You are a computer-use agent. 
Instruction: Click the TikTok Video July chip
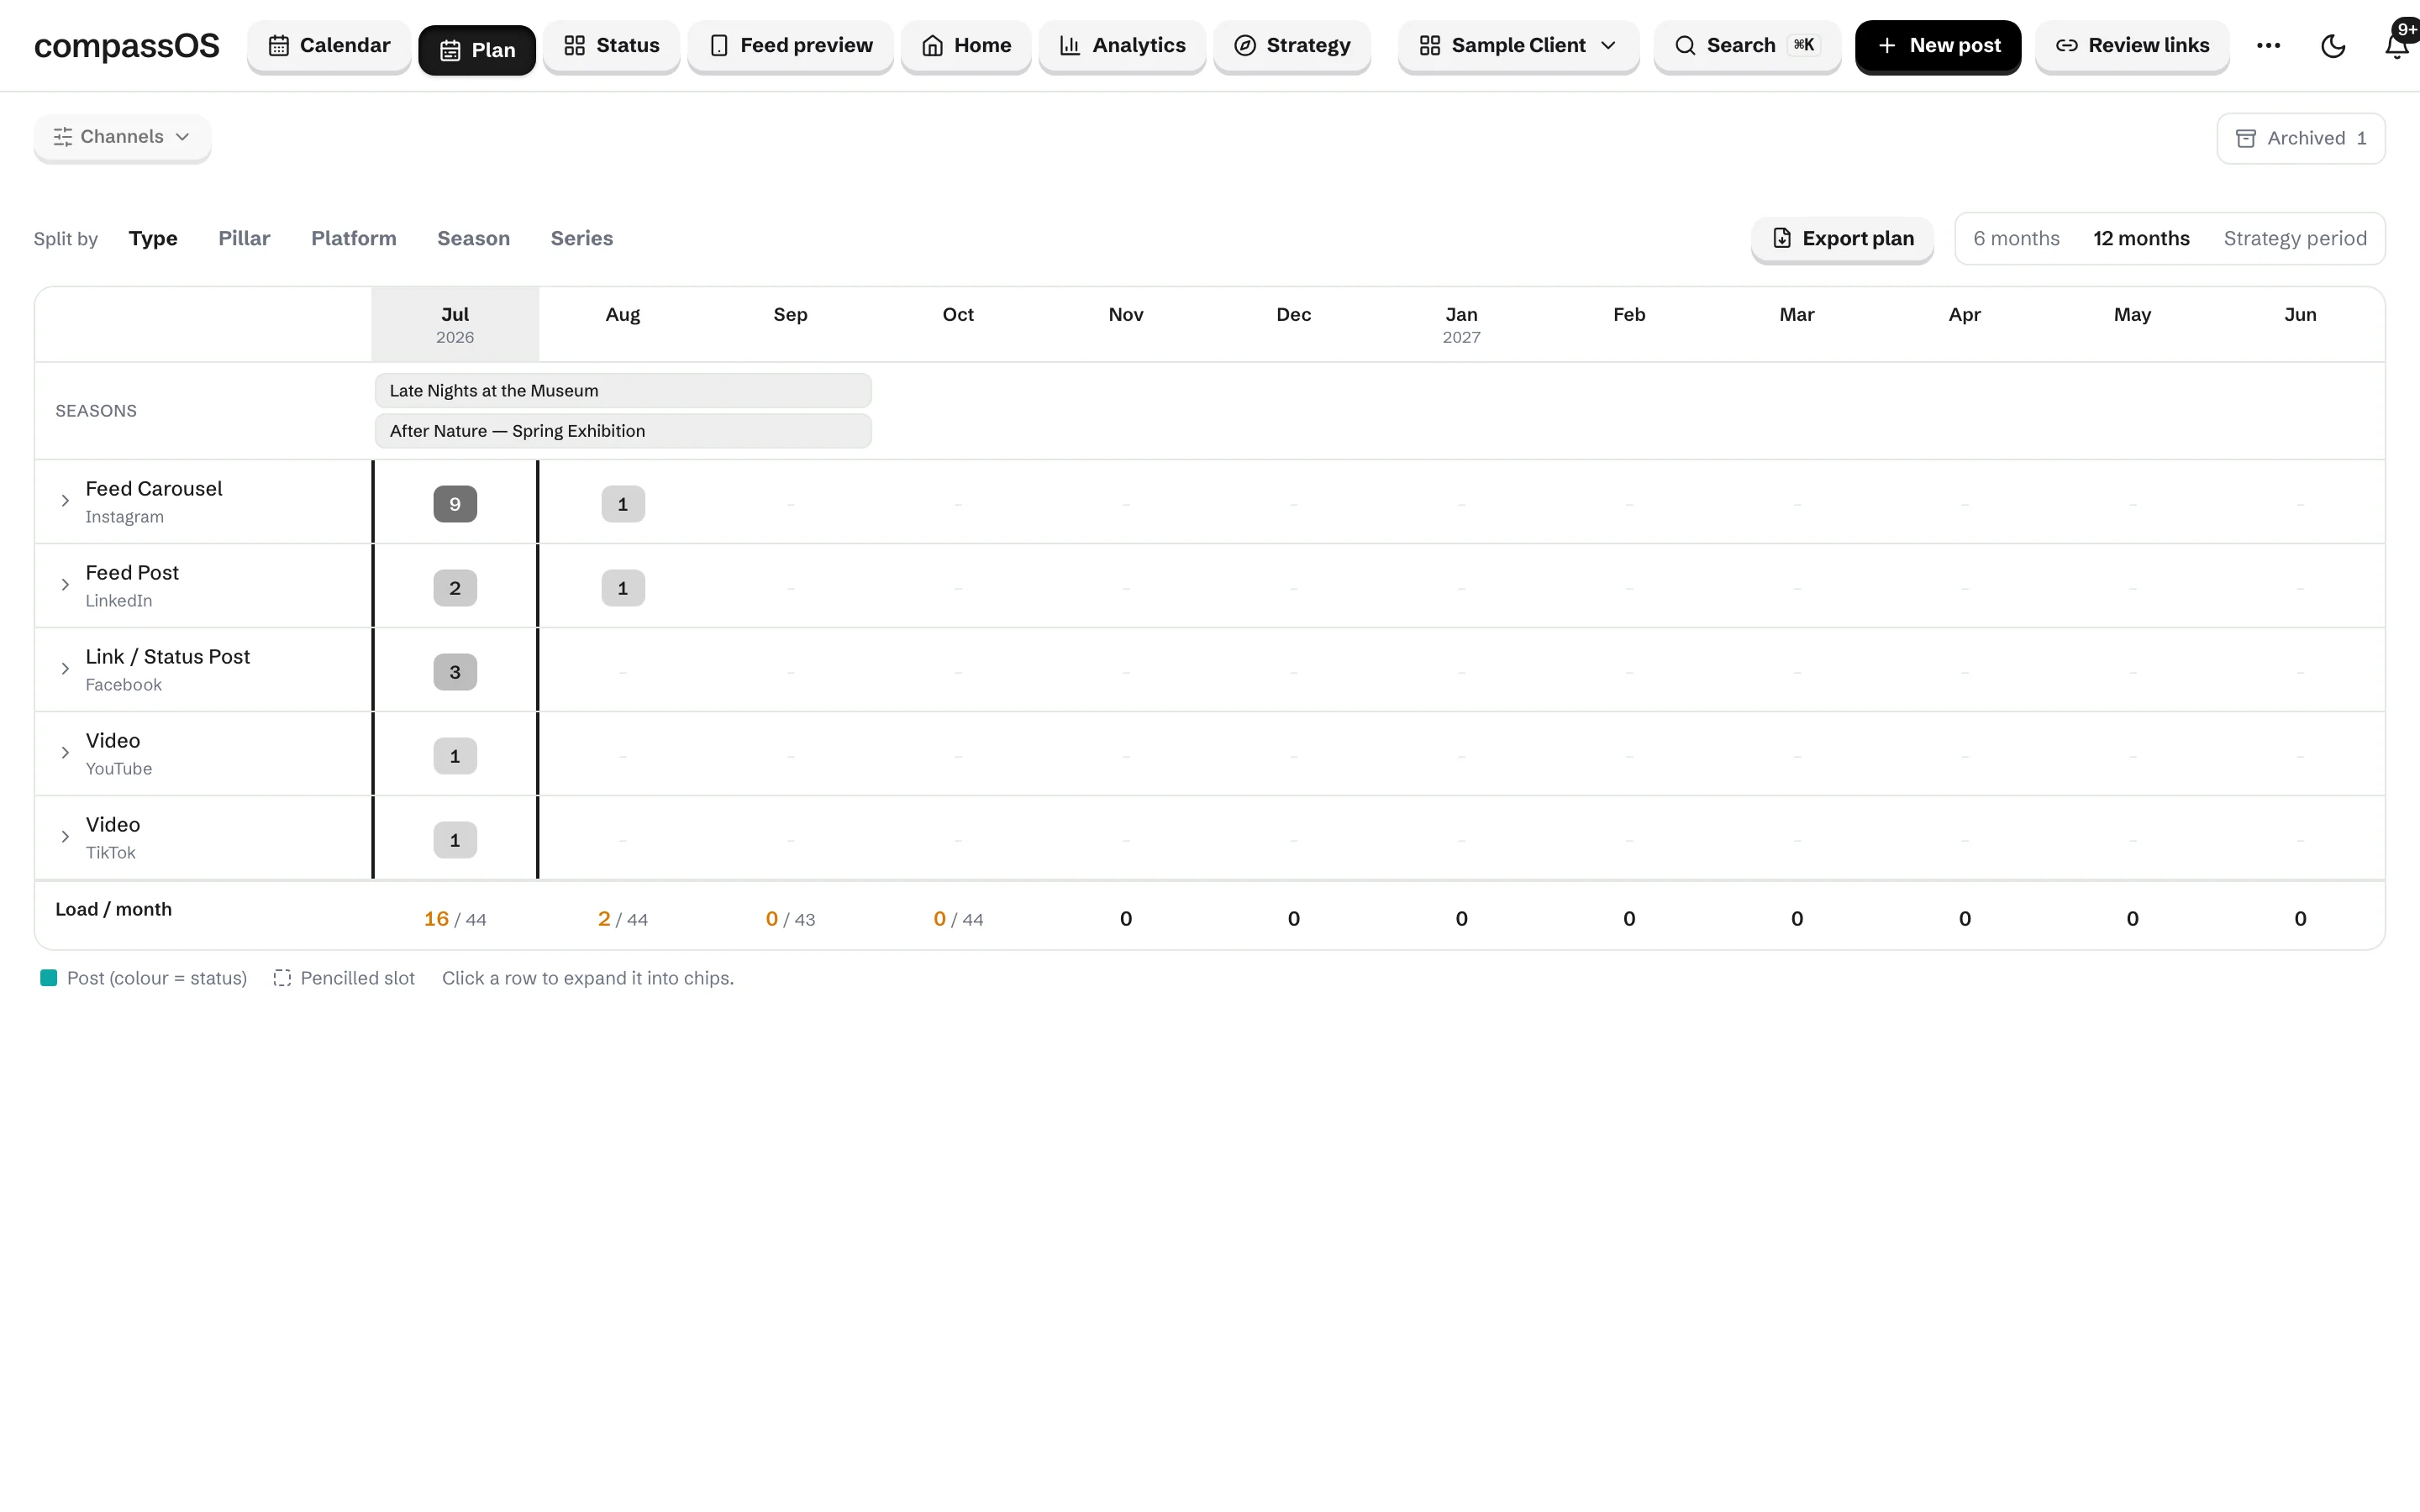455,840
